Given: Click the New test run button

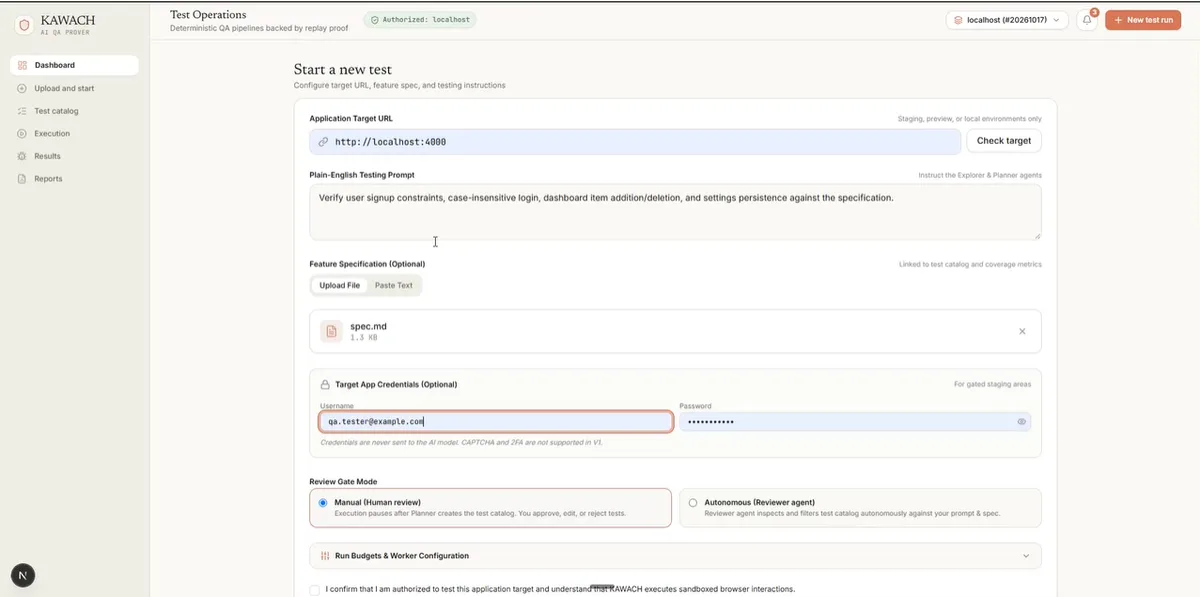Looking at the screenshot, I should 1143,20.
